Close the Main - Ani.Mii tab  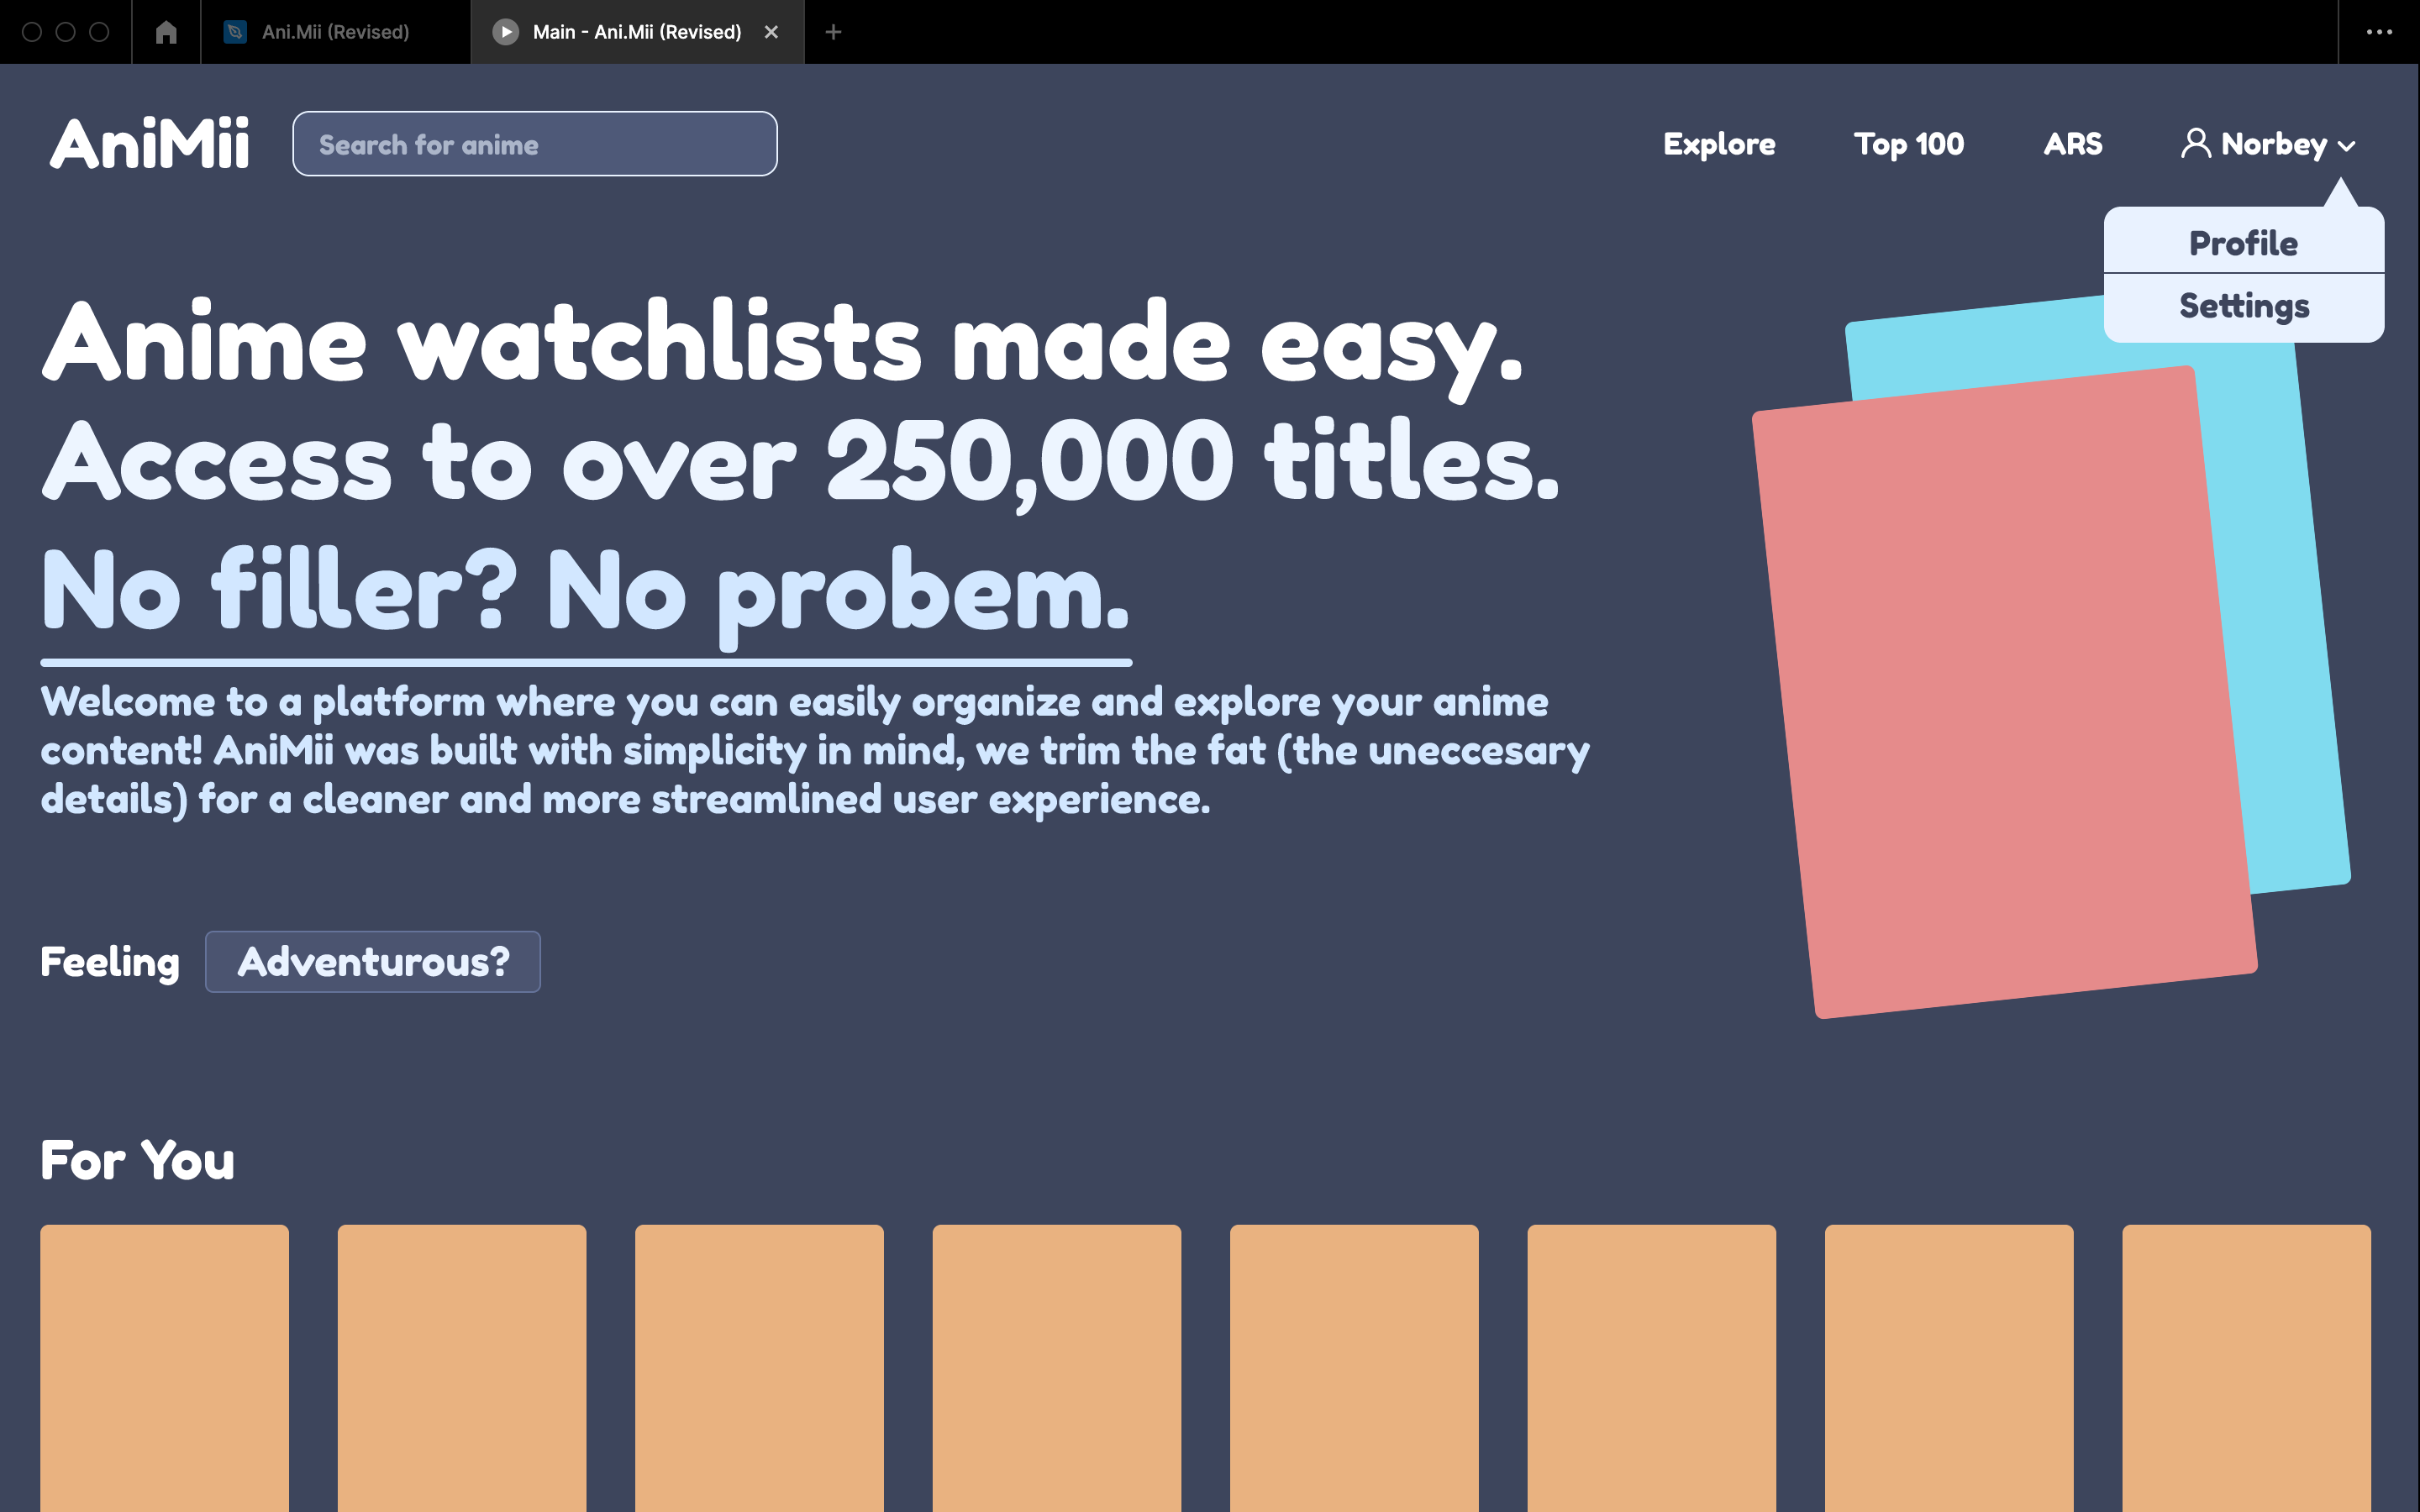(771, 32)
